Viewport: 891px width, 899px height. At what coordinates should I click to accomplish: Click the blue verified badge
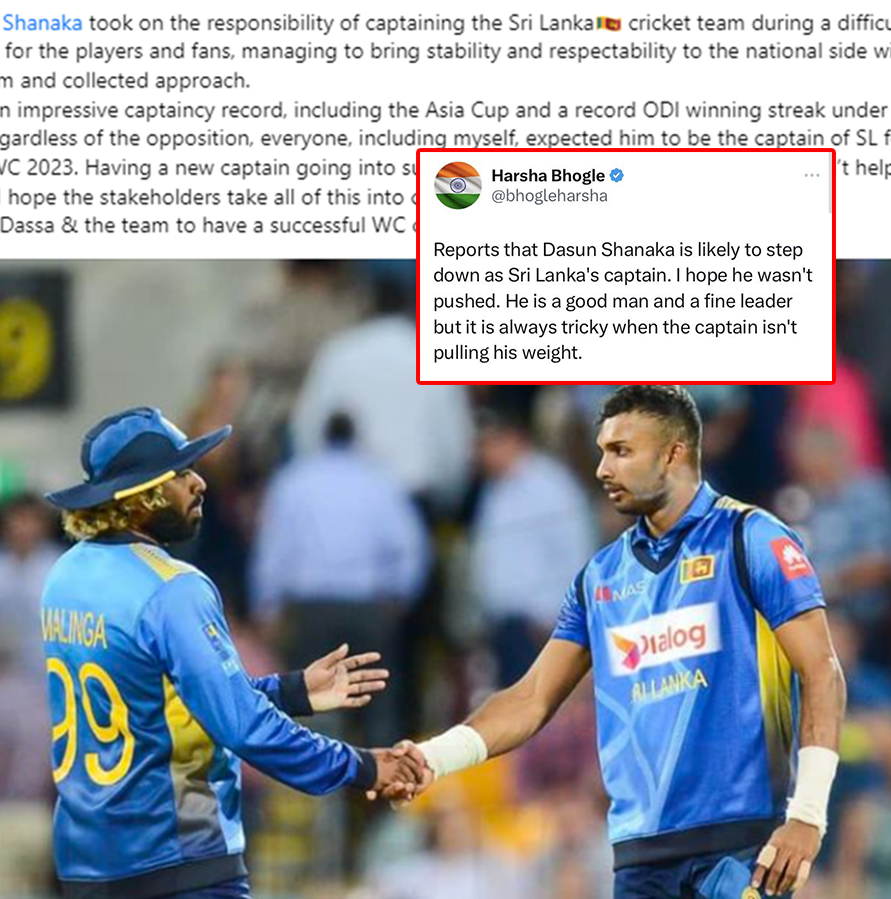617,175
